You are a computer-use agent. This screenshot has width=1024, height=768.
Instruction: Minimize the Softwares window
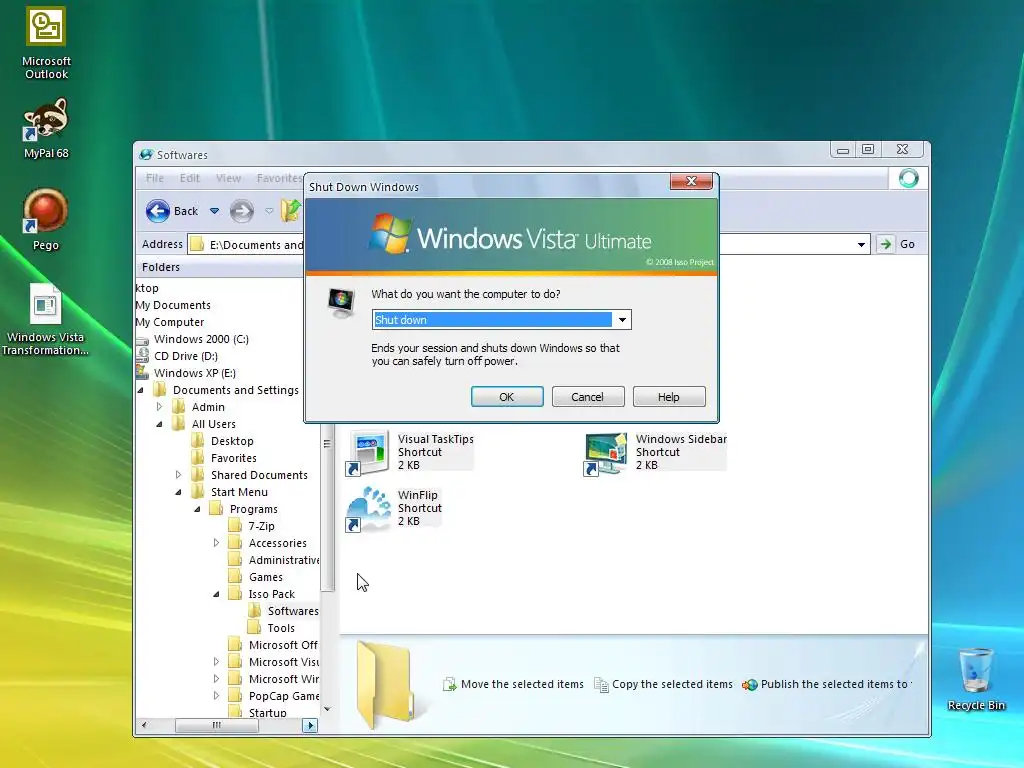[843, 150]
